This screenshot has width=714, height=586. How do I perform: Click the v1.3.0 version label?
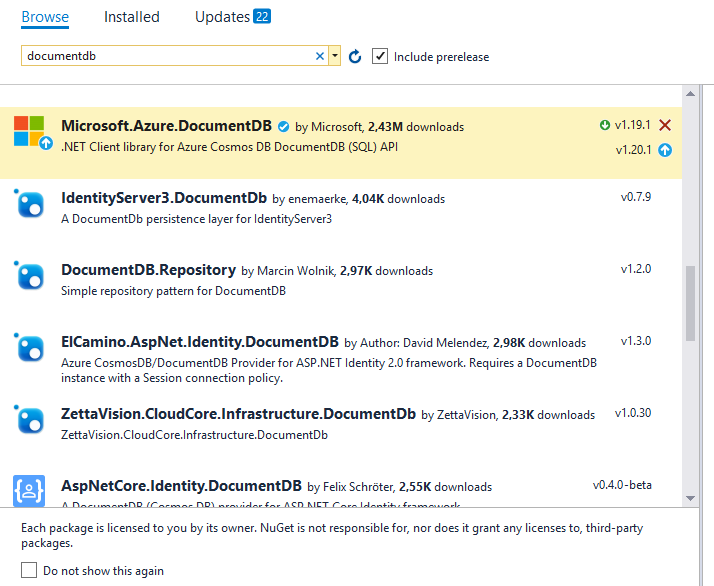(636, 341)
